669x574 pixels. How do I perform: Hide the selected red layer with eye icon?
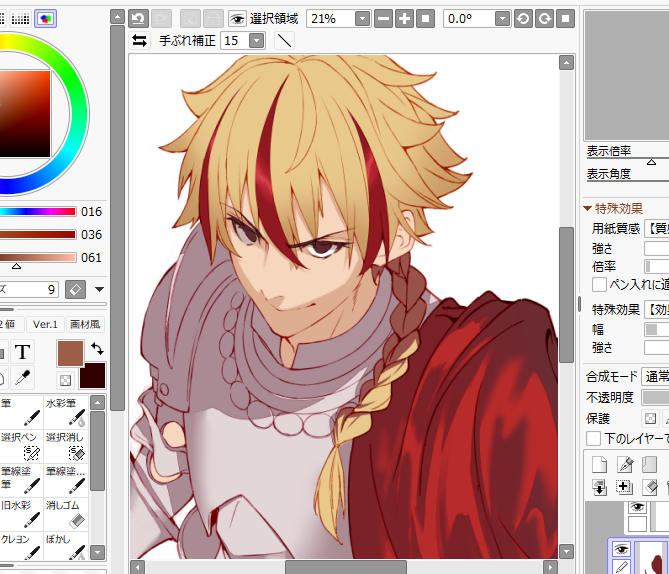click(x=621, y=549)
